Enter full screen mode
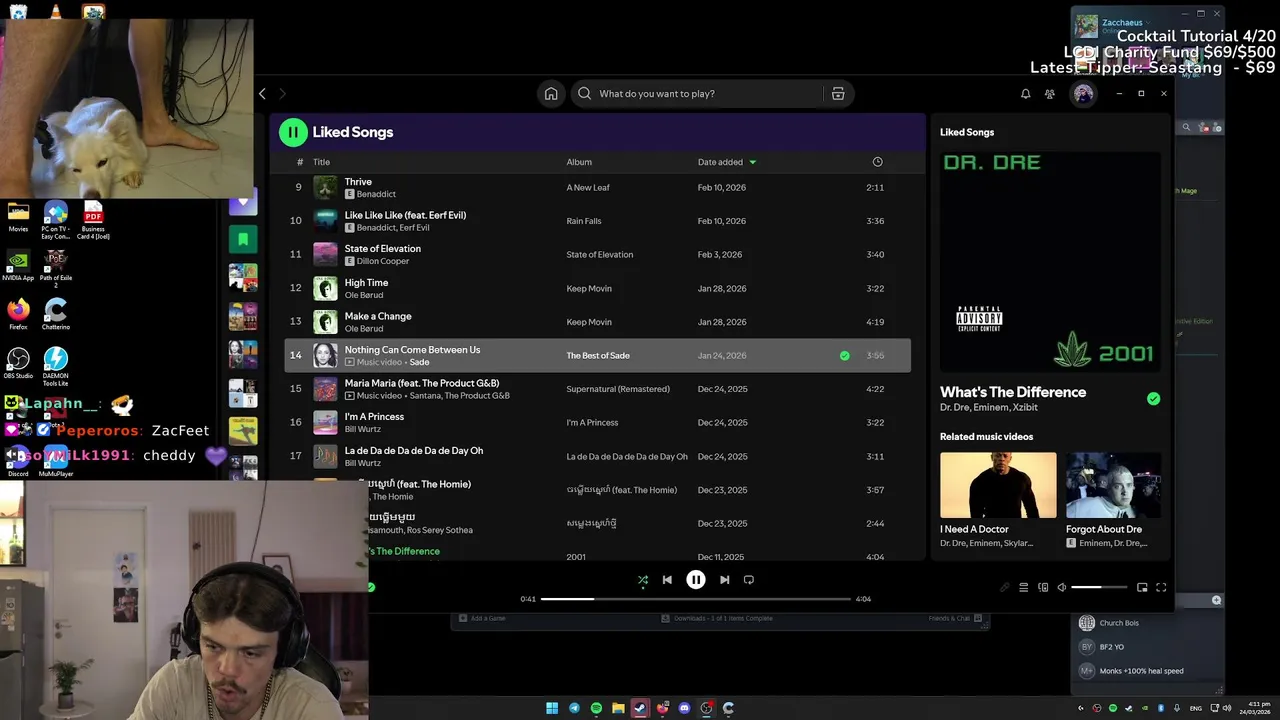 pos(1161,588)
